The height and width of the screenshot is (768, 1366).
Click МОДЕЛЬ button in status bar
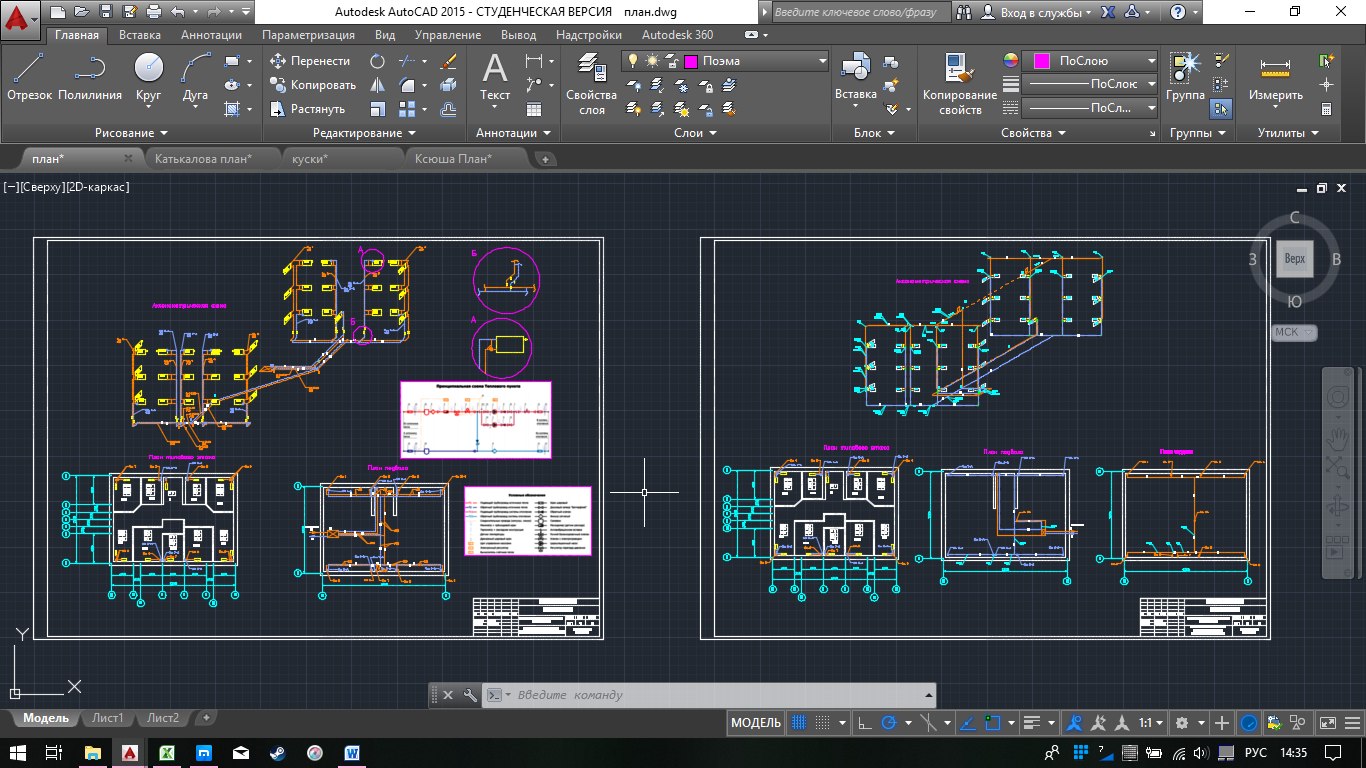tap(756, 723)
